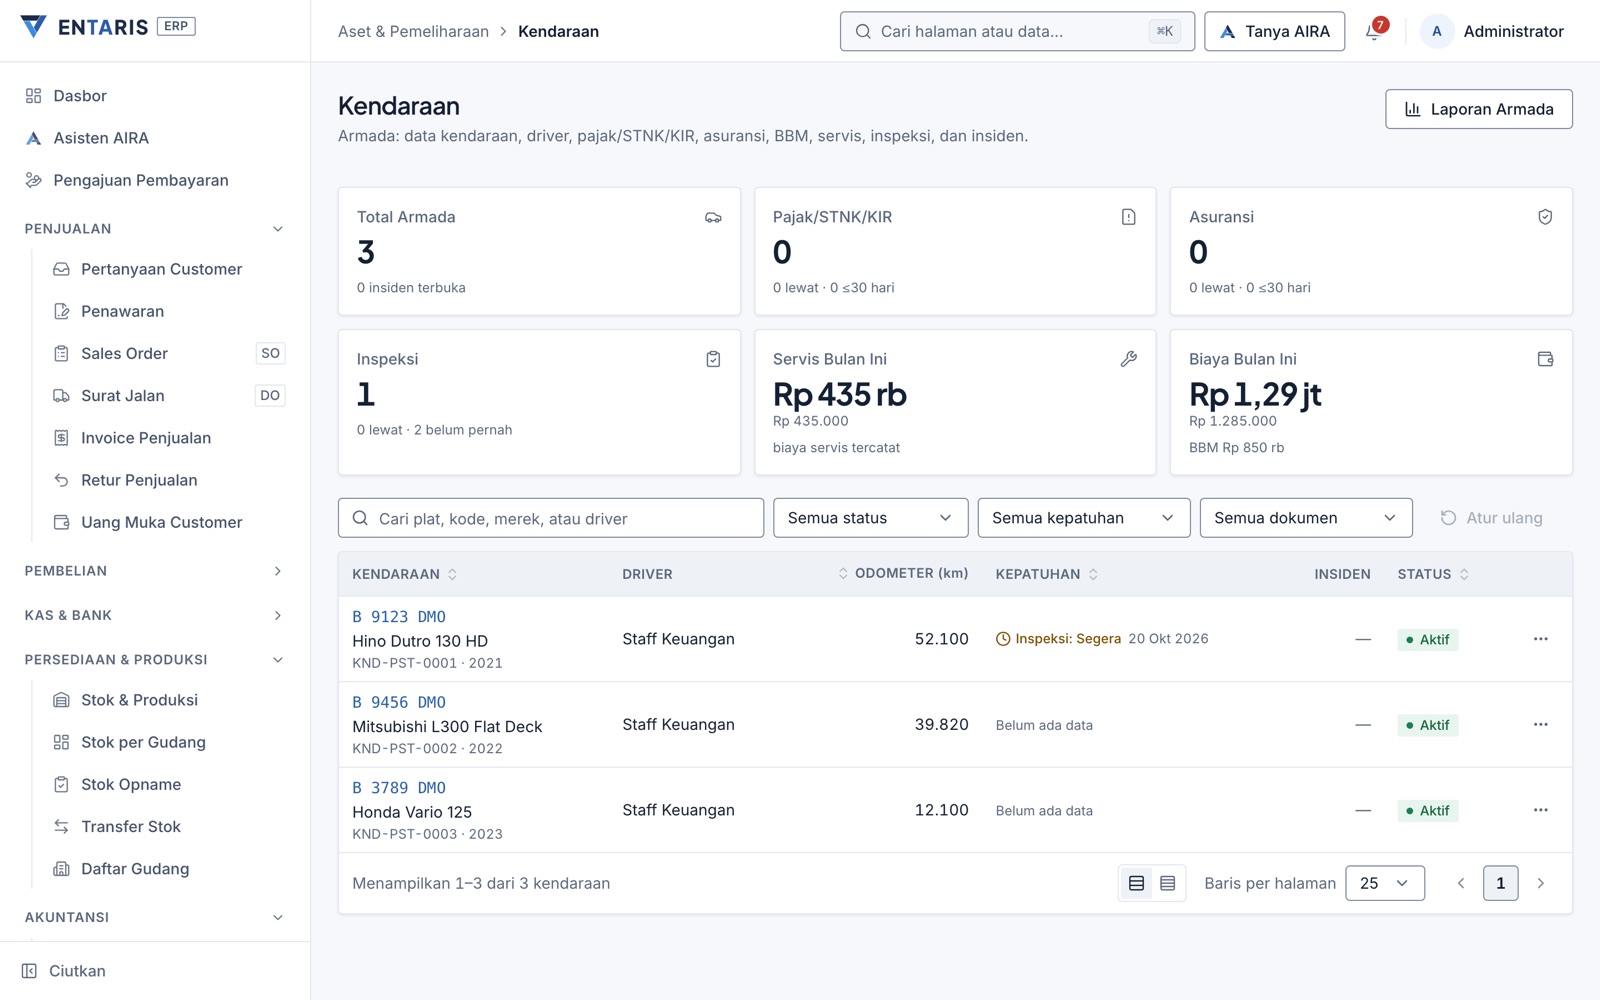
Task: Click the Inspeksi clipboard icon
Action: 713,359
